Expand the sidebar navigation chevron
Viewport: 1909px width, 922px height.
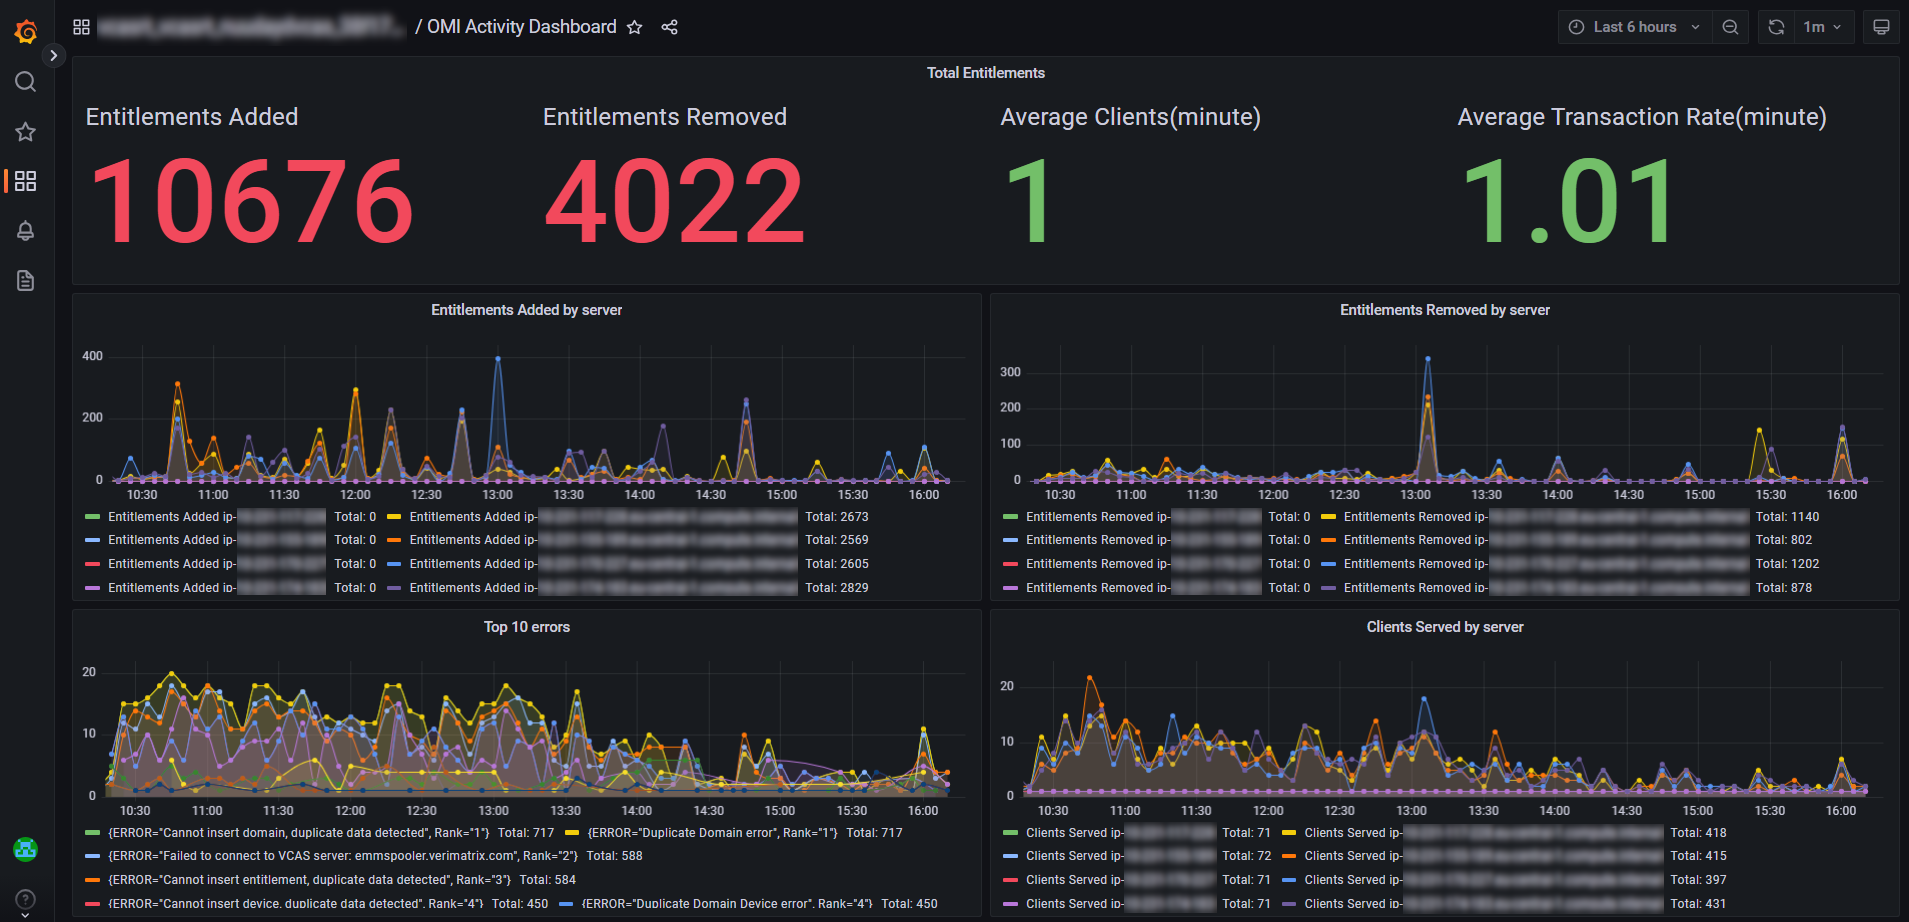tap(53, 56)
